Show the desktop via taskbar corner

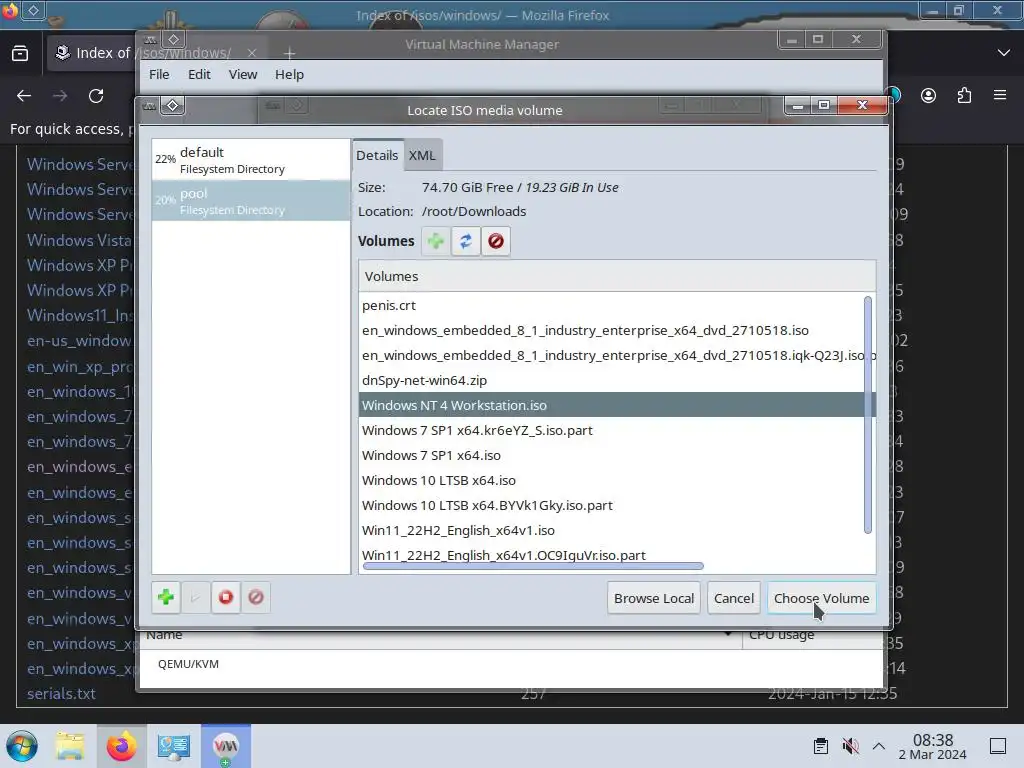[x=998, y=746]
